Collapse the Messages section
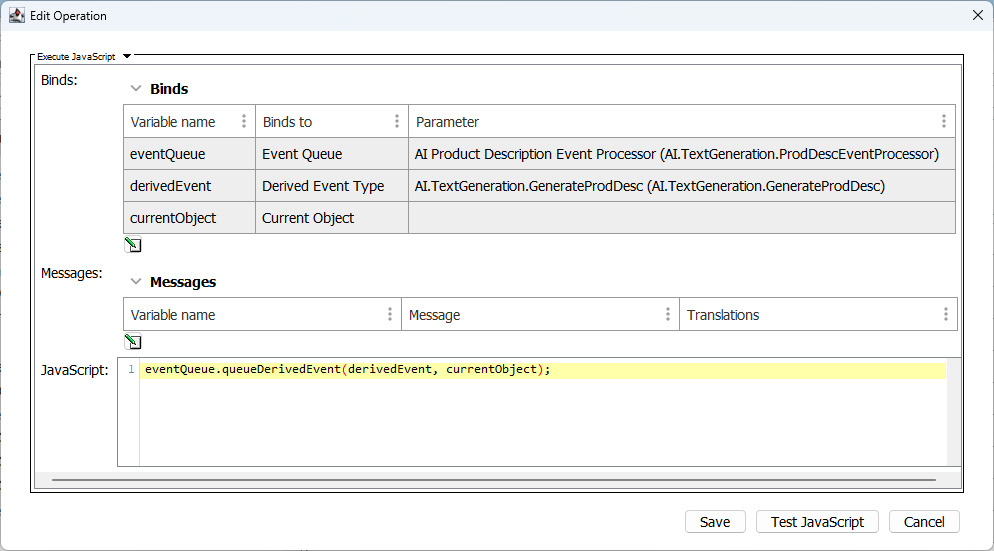The image size is (994, 551). tap(136, 282)
